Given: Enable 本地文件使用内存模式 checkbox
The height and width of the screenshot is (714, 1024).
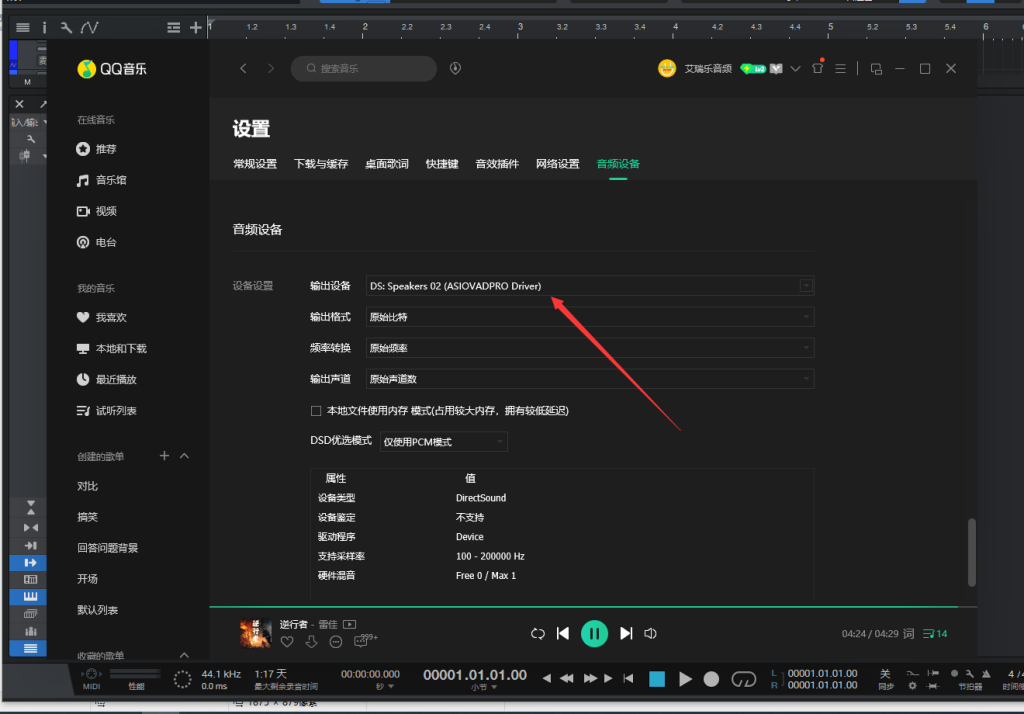Looking at the screenshot, I should pos(315,410).
